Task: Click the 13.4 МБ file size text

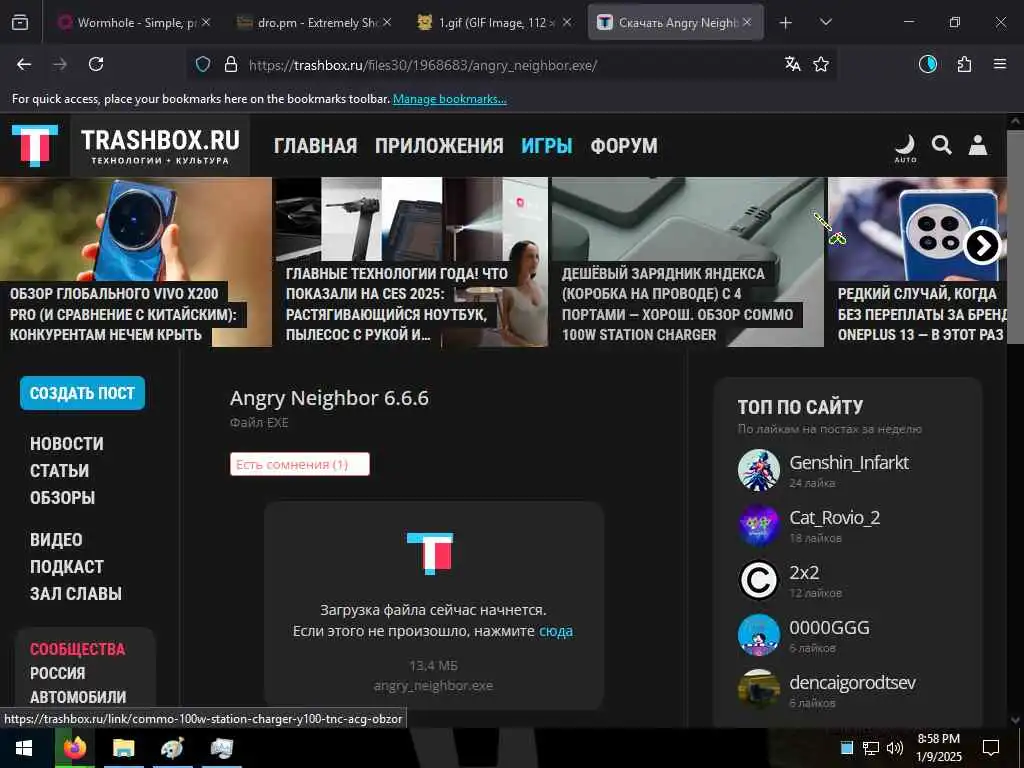Action: point(433,665)
